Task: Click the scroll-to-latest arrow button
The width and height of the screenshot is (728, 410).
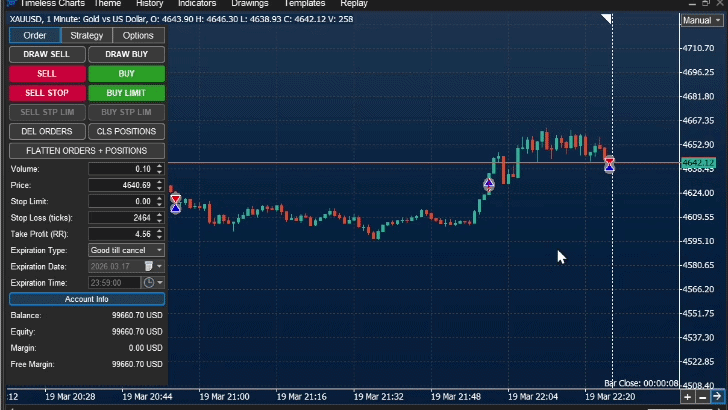Action: point(717,397)
